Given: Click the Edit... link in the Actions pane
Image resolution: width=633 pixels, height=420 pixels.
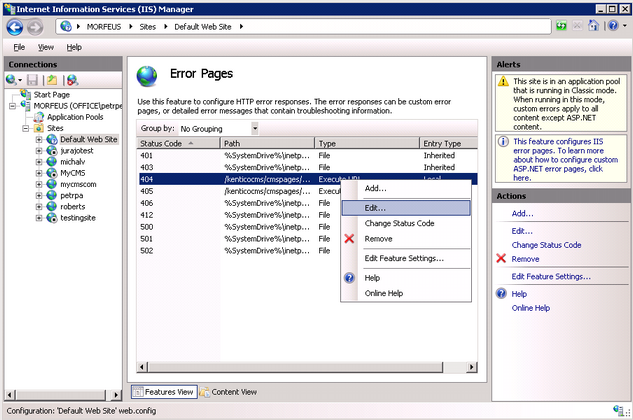Looking at the screenshot, I should tap(522, 231).
